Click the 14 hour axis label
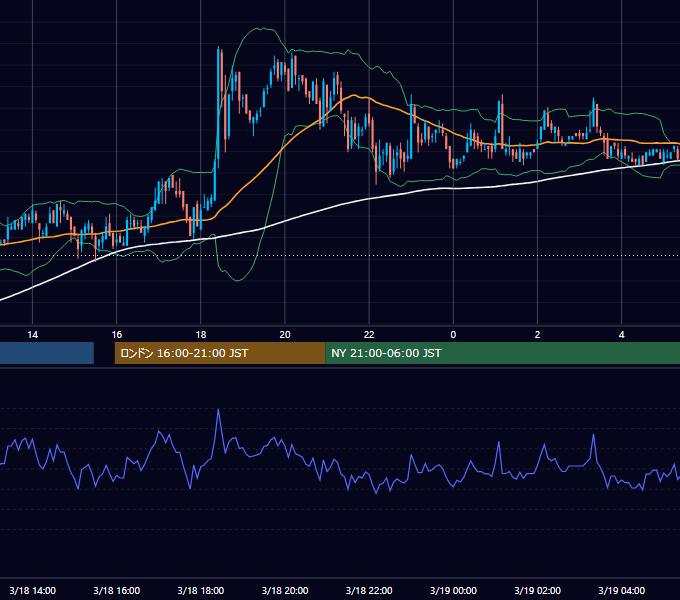This screenshot has width=680, height=600. coord(33,335)
